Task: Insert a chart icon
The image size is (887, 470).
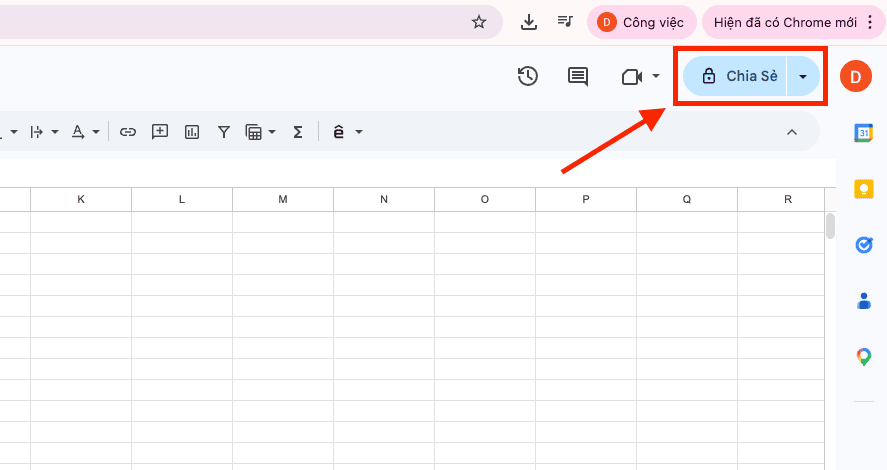Action: [x=192, y=132]
